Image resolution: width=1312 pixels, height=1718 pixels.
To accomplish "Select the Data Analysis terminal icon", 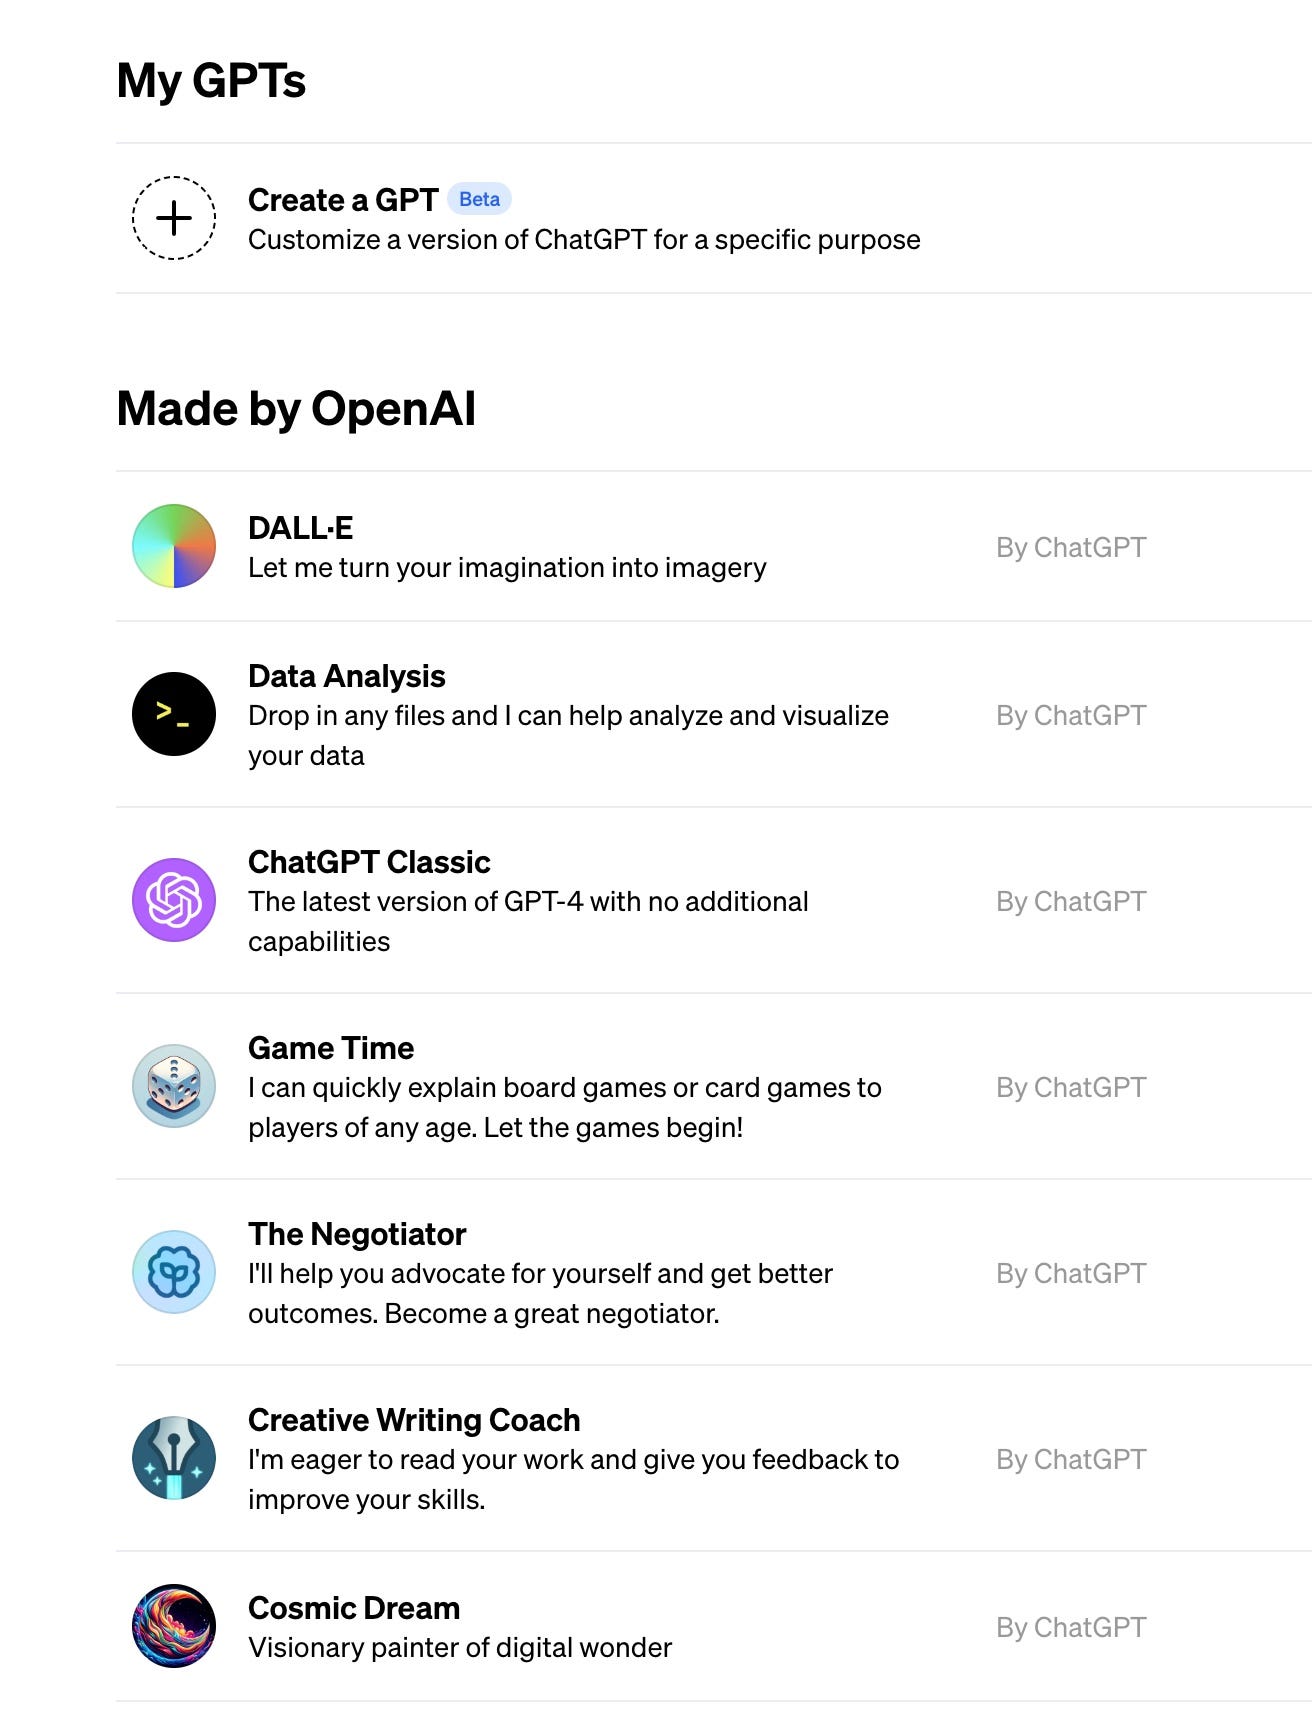I will [172, 714].
